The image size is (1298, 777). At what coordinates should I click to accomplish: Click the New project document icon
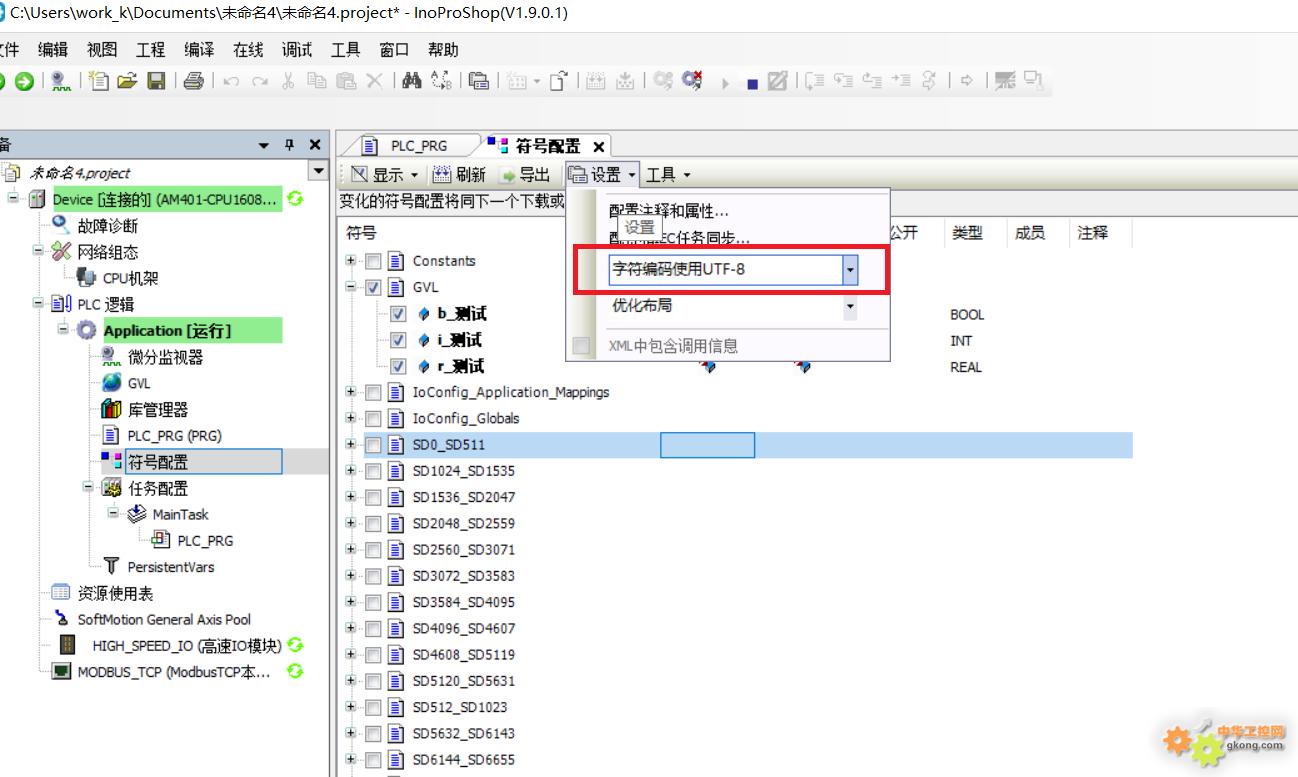99,82
